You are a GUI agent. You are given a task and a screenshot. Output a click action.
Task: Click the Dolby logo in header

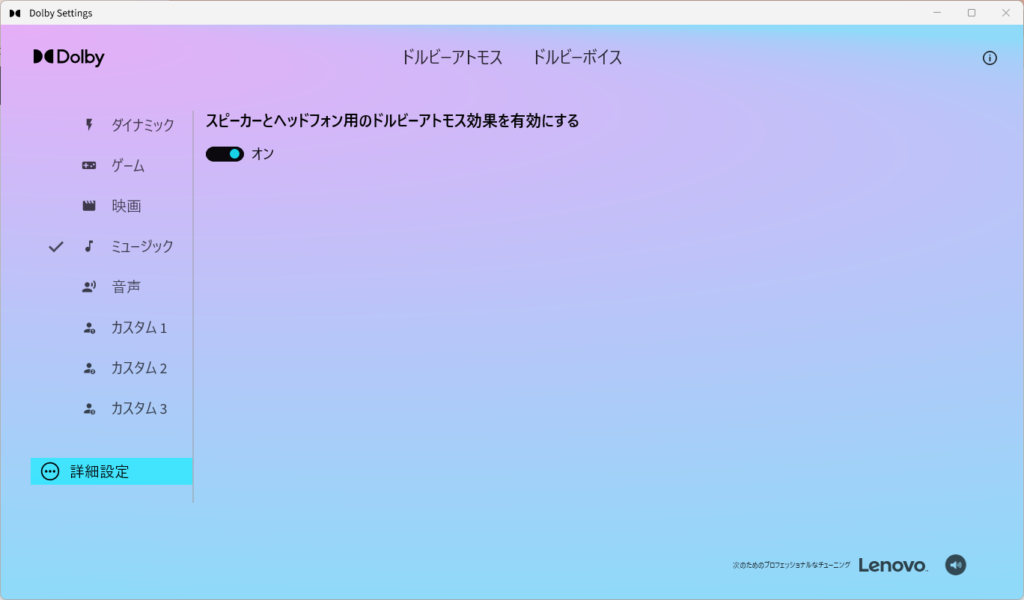[68, 57]
